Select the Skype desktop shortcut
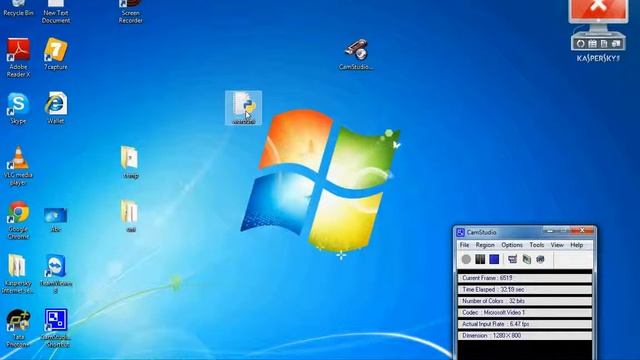Viewport: 640px width, 360px height. click(x=18, y=108)
